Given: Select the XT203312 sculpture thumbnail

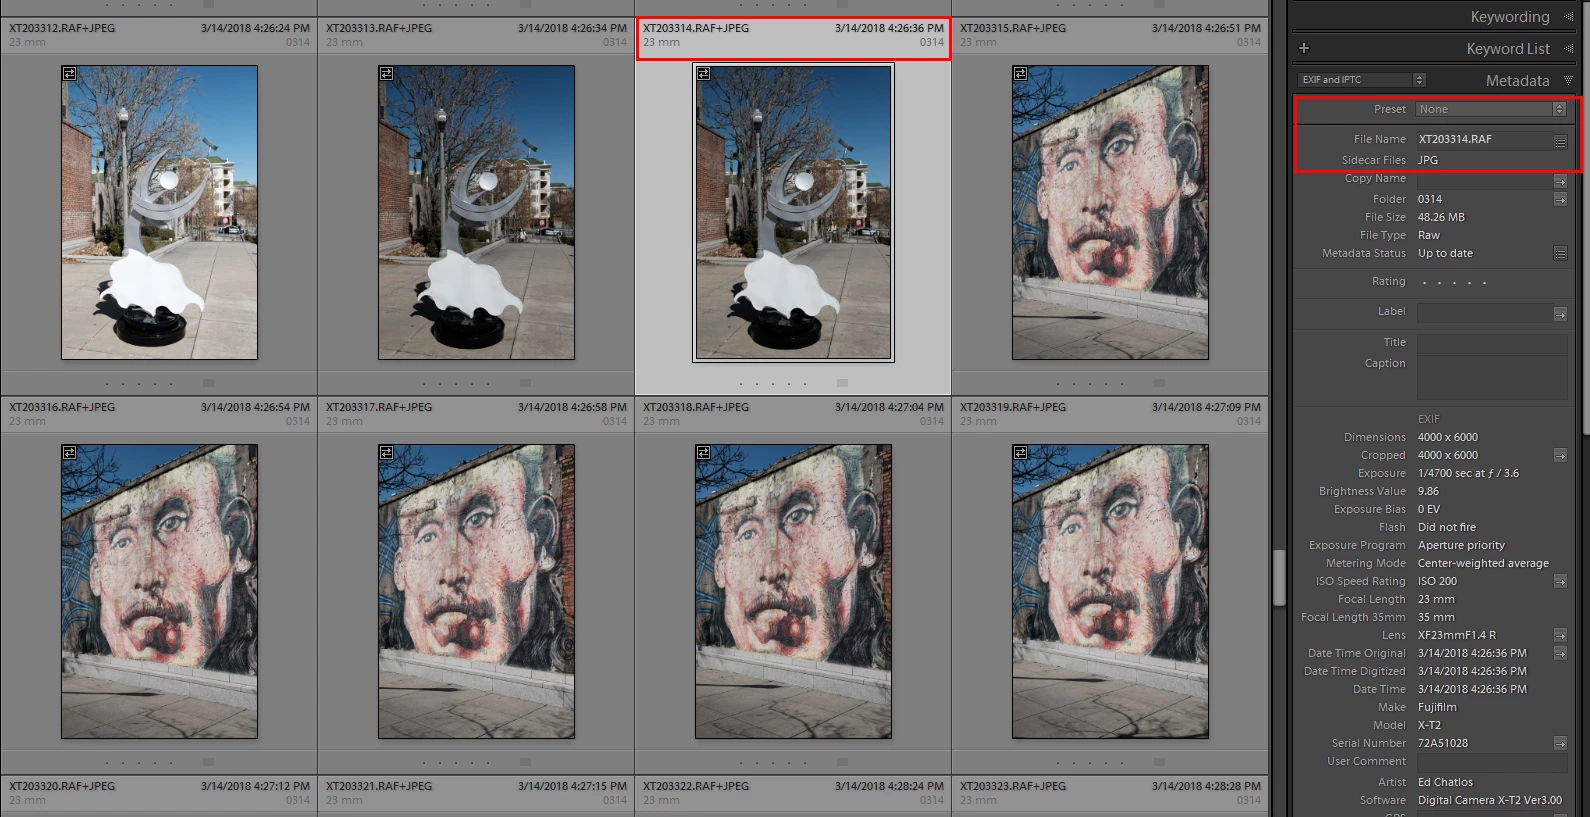Looking at the screenshot, I should (x=159, y=212).
